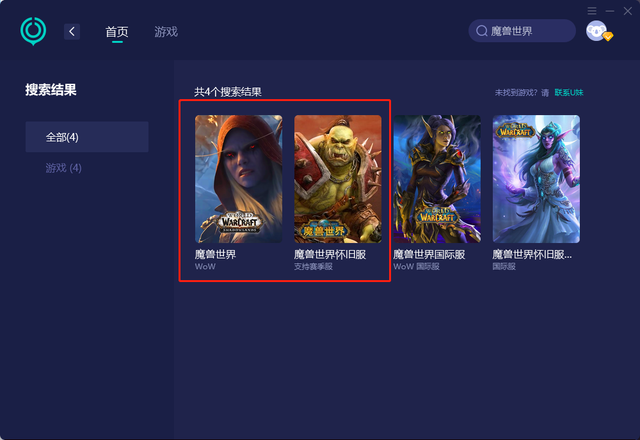Minimize the window
Image resolution: width=640 pixels, height=440 pixels.
click(610, 11)
